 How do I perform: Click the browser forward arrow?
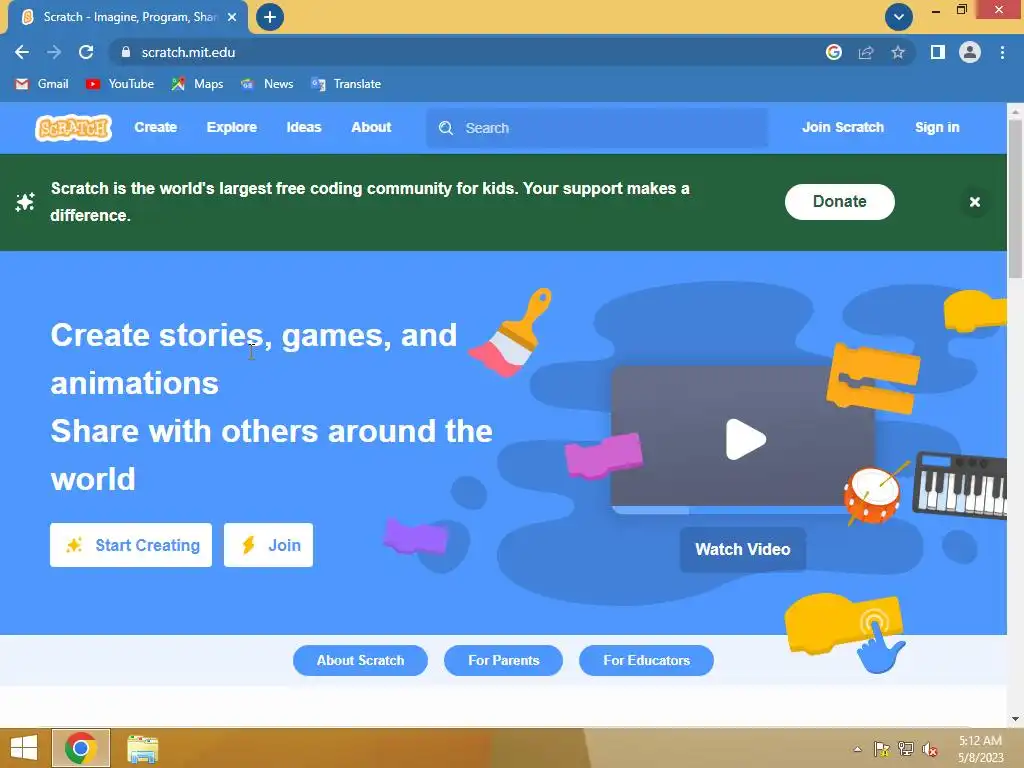tap(54, 52)
